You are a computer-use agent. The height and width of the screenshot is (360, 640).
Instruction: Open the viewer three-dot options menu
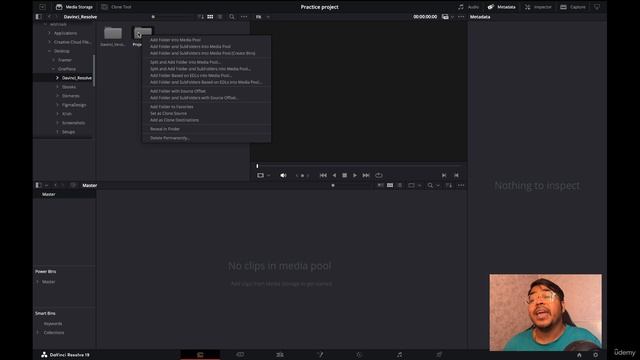point(461,17)
